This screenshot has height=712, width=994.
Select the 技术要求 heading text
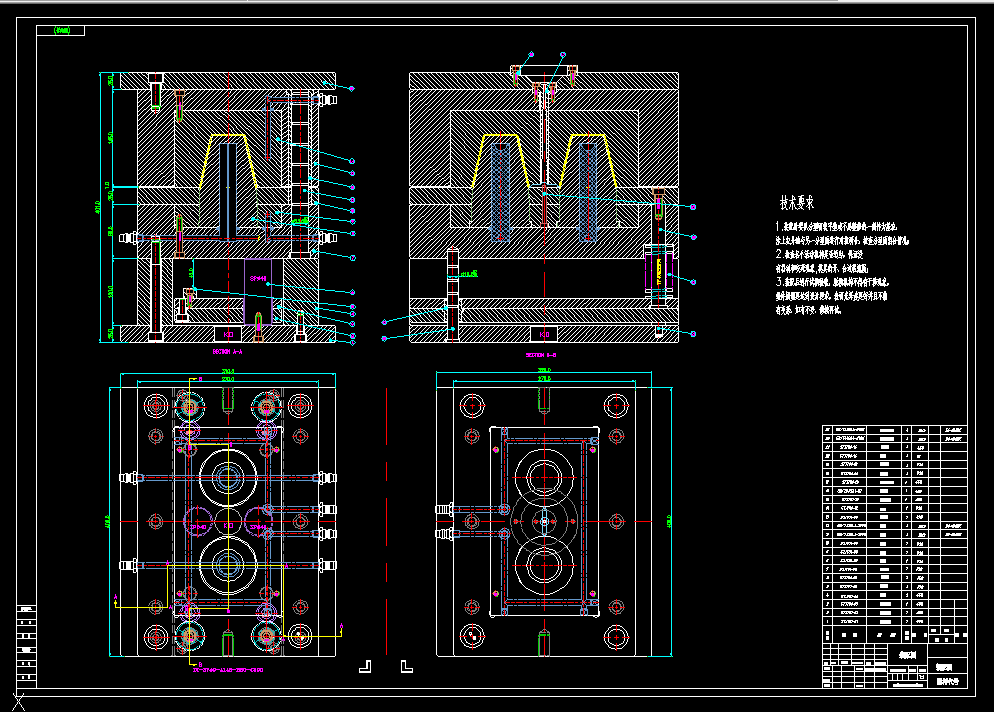797,203
